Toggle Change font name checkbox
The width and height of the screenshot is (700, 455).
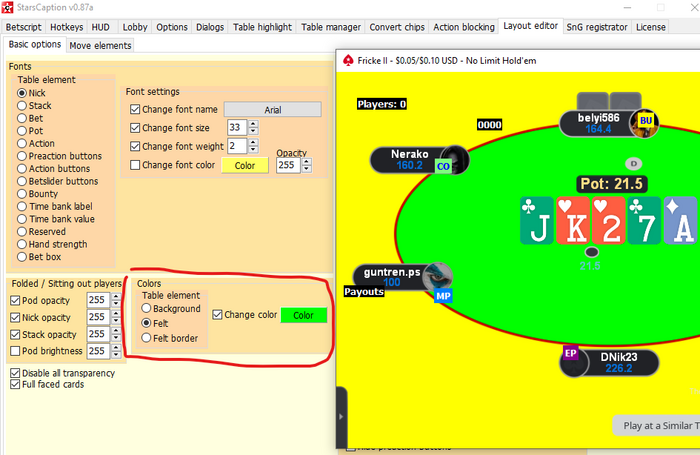coord(135,109)
